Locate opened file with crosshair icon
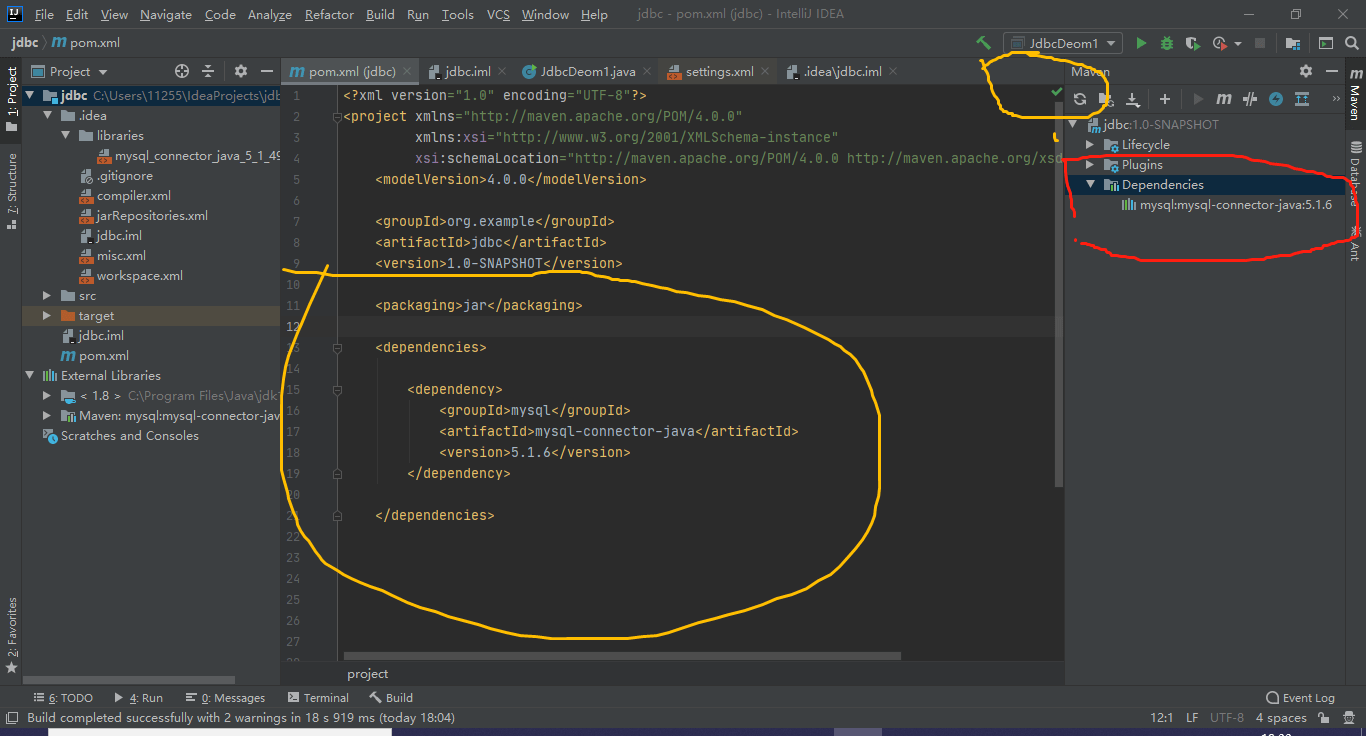Screen dimensions: 1366x736 coord(182,71)
